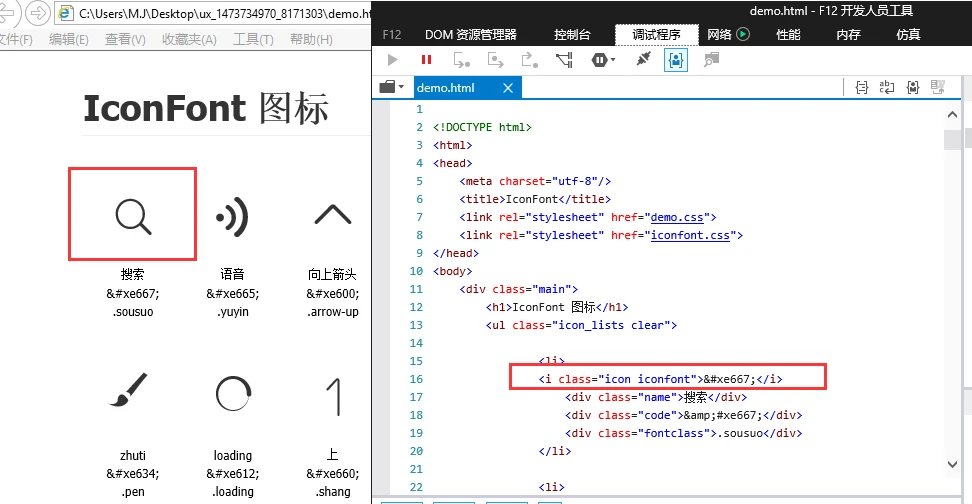Viewport: 972px width, 504px height.
Task: Open the 帮助(H) menu
Action: [311, 40]
